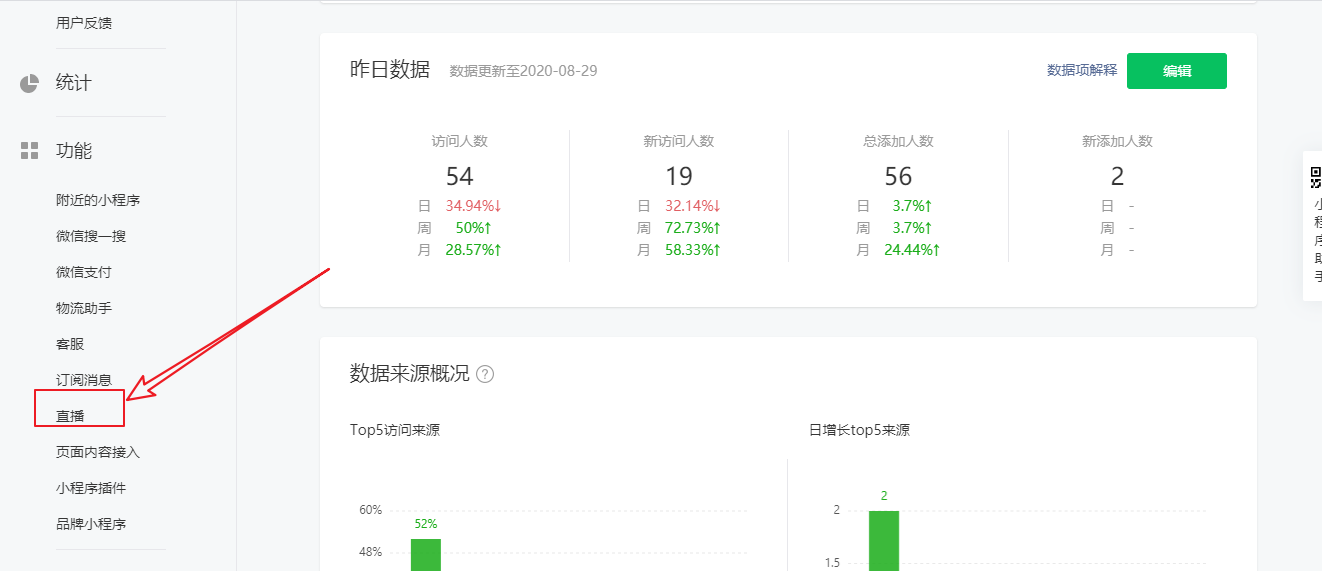The height and width of the screenshot is (571, 1322).
Task: Open 微信支付 menu item
Action: coord(84,272)
